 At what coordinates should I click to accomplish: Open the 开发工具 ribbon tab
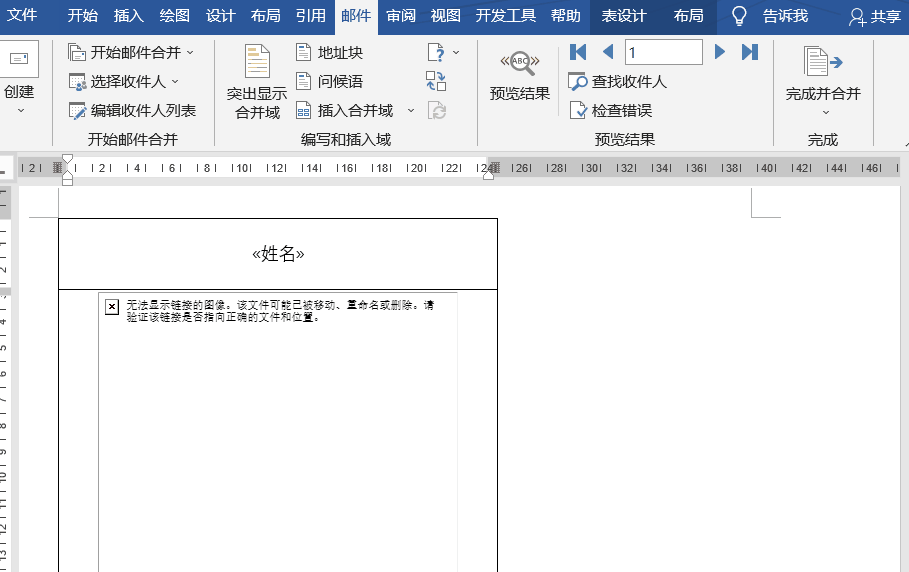point(506,16)
